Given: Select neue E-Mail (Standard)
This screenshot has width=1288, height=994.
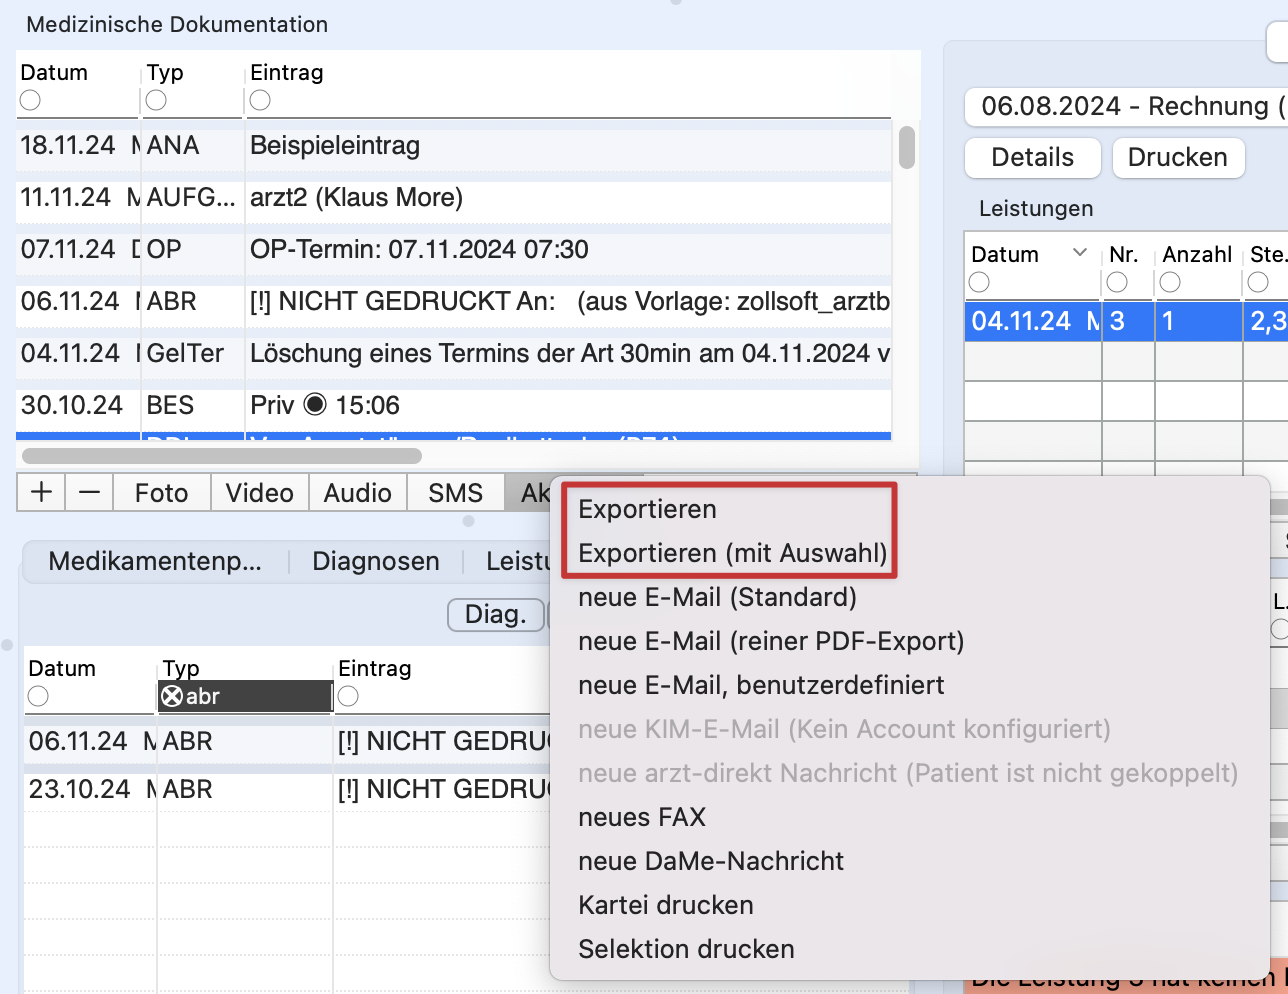Looking at the screenshot, I should [717, 597].
